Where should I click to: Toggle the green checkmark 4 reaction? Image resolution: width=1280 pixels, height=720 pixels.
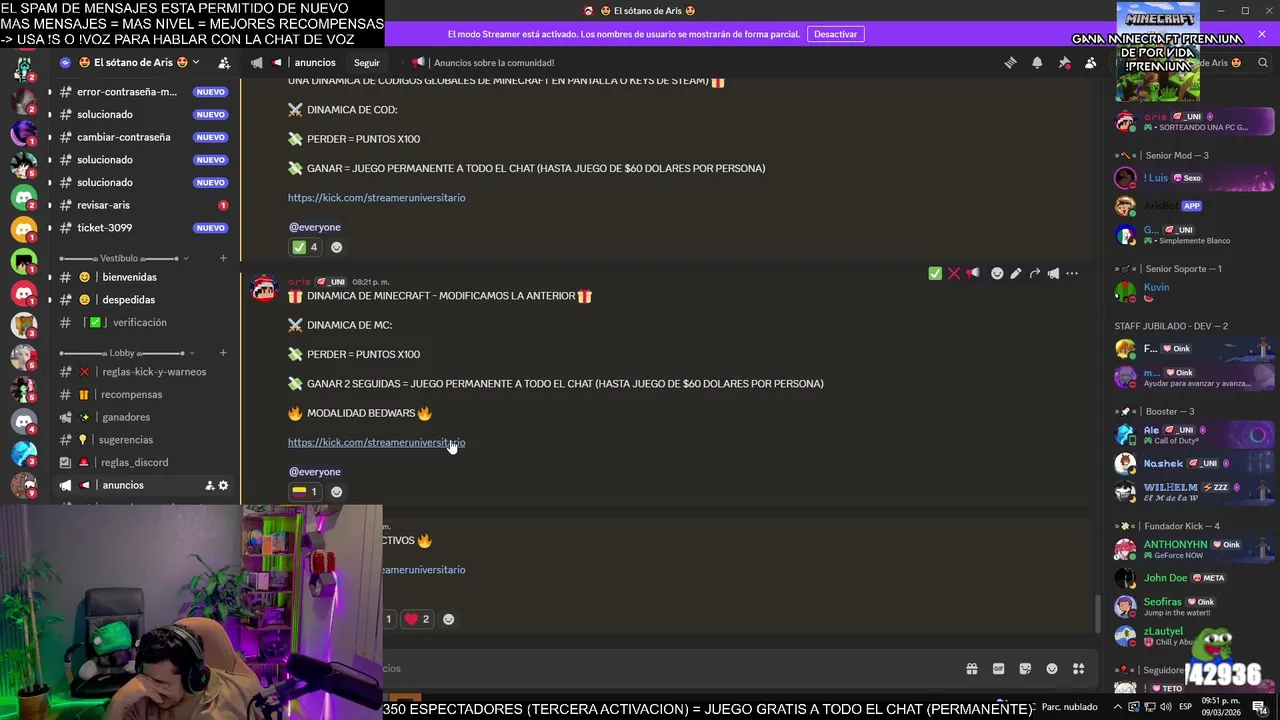(x=305, y=247)
